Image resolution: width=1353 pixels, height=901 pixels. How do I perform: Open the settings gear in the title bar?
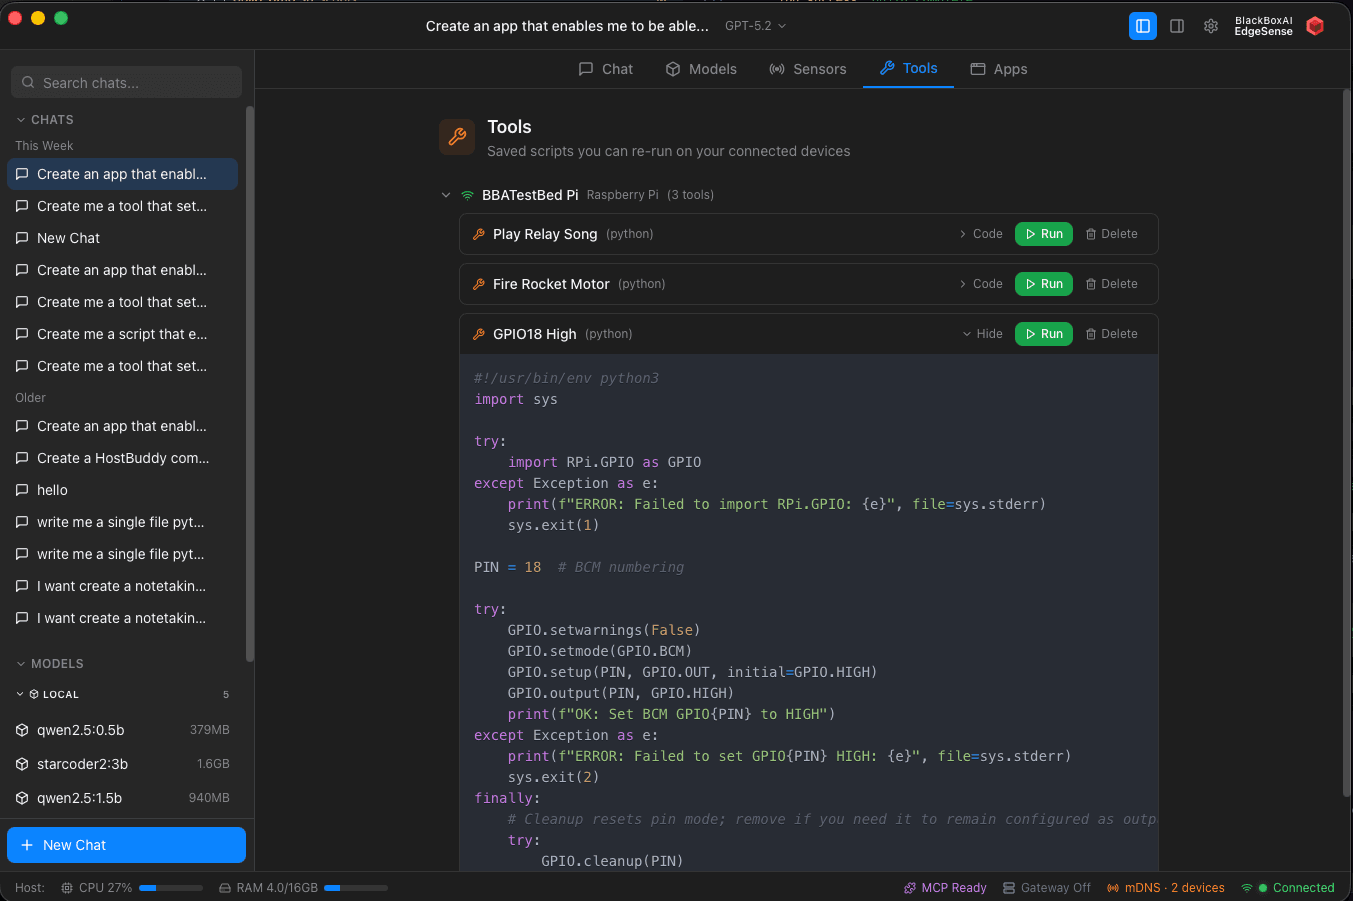tap(1210, 26)
